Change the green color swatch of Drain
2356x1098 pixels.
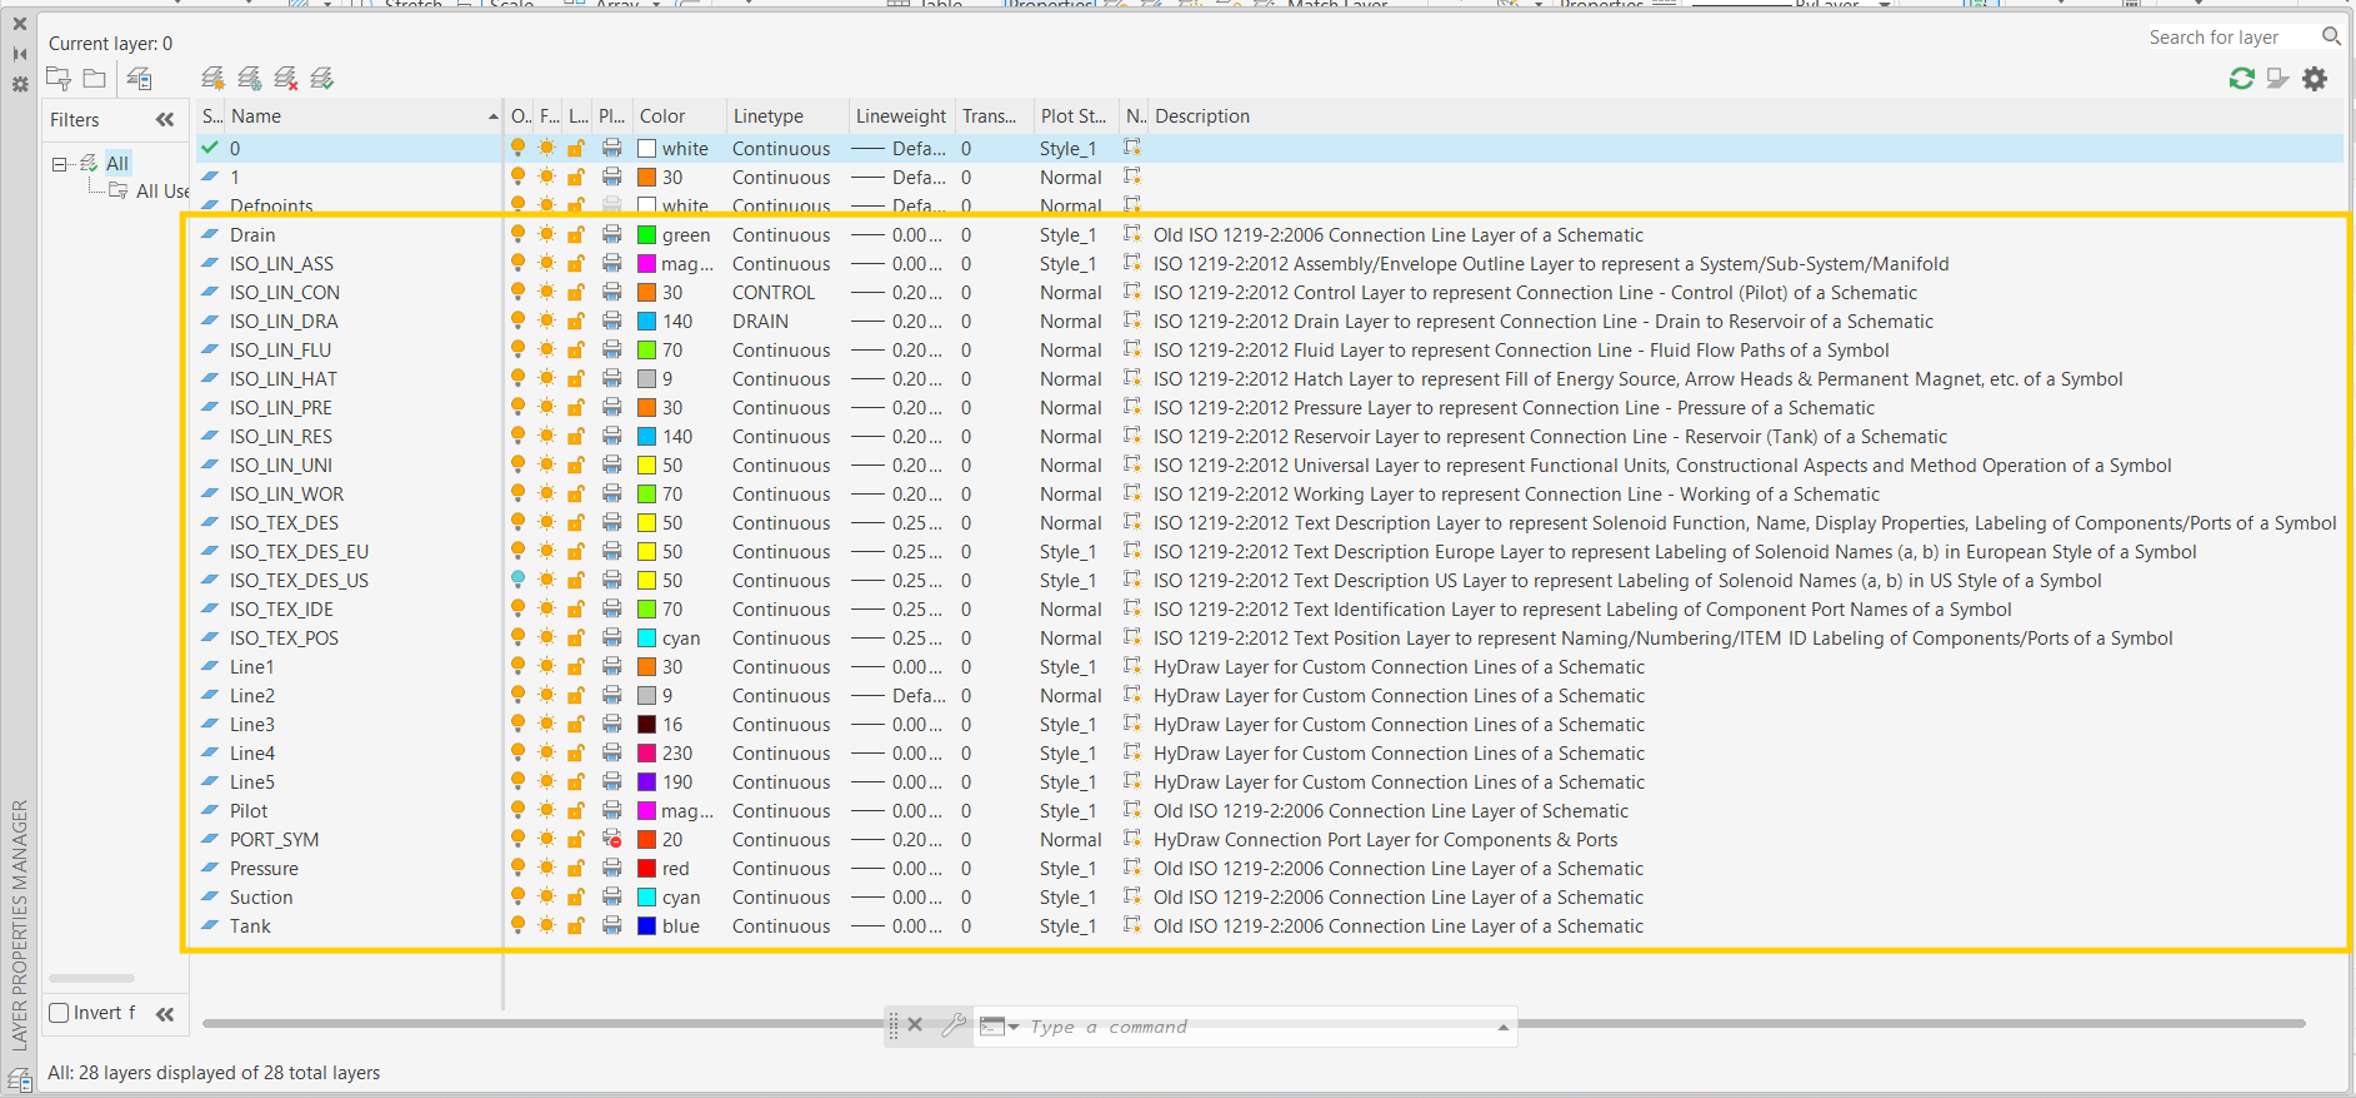647,235
